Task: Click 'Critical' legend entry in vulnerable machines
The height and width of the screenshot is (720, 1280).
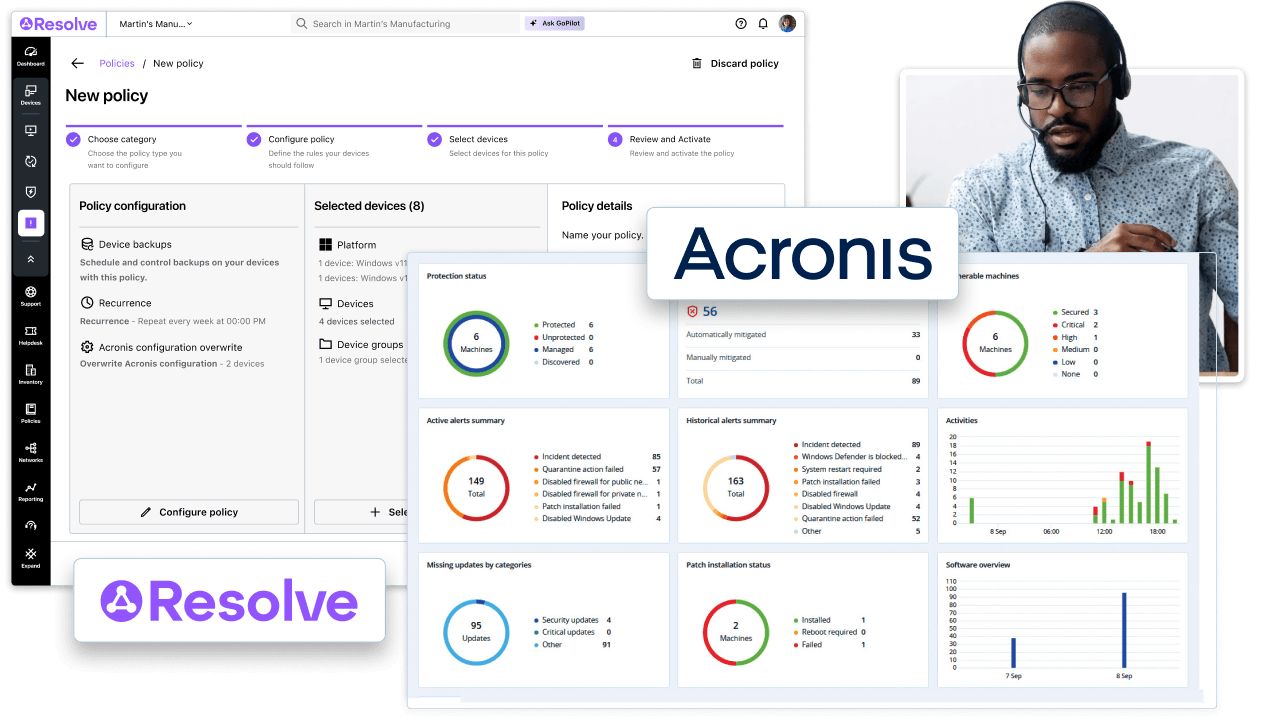Action: pos(1073,325)
